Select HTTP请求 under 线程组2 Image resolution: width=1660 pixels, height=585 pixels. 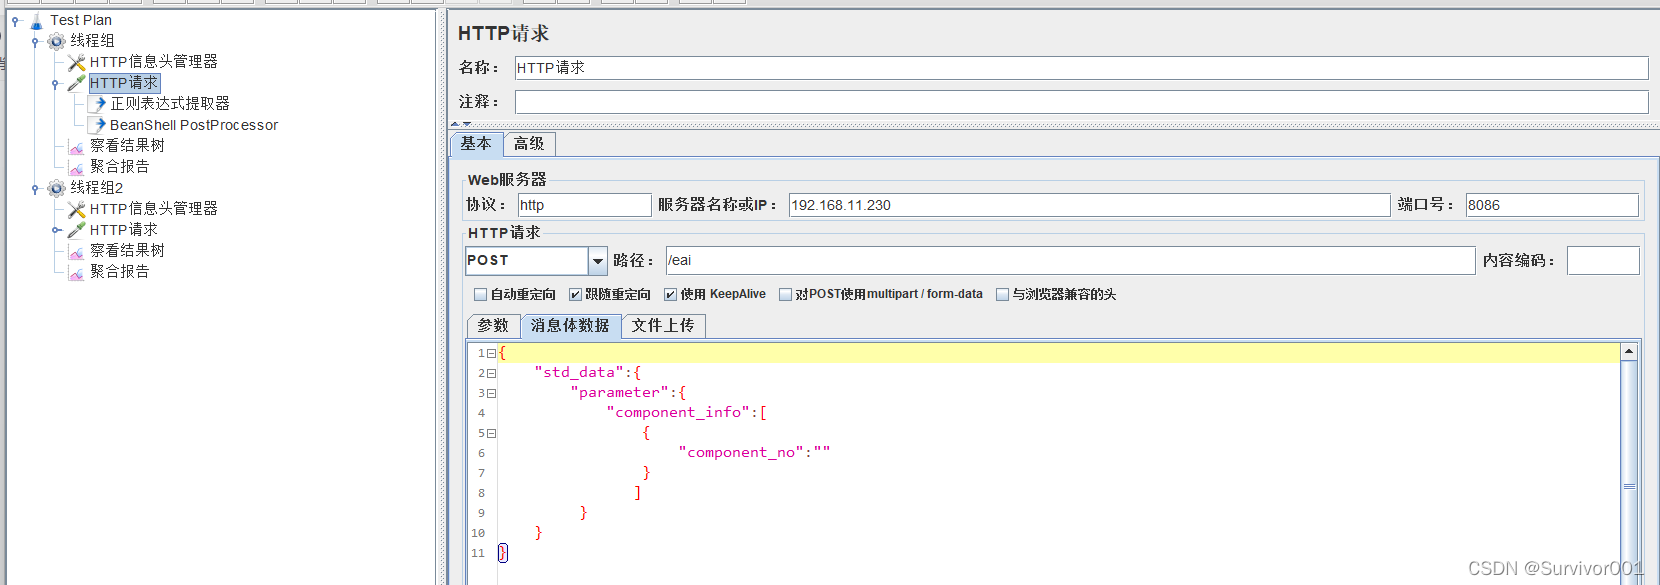(123, 230)
